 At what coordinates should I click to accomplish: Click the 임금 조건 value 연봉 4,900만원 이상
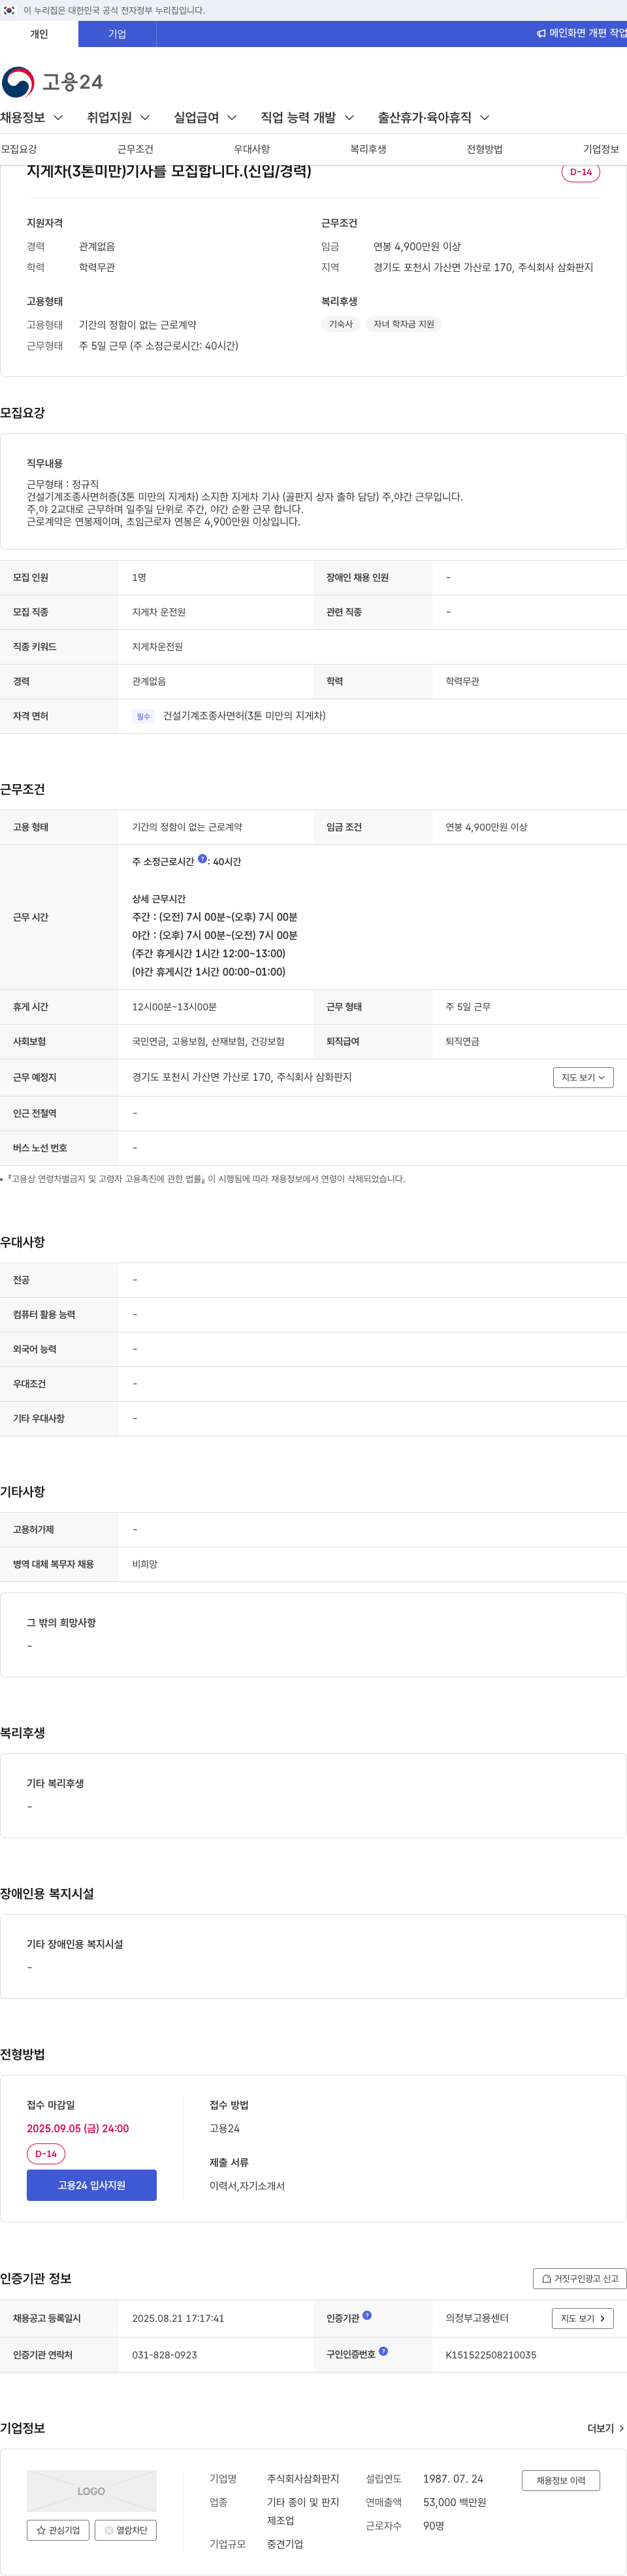point(487,827)
